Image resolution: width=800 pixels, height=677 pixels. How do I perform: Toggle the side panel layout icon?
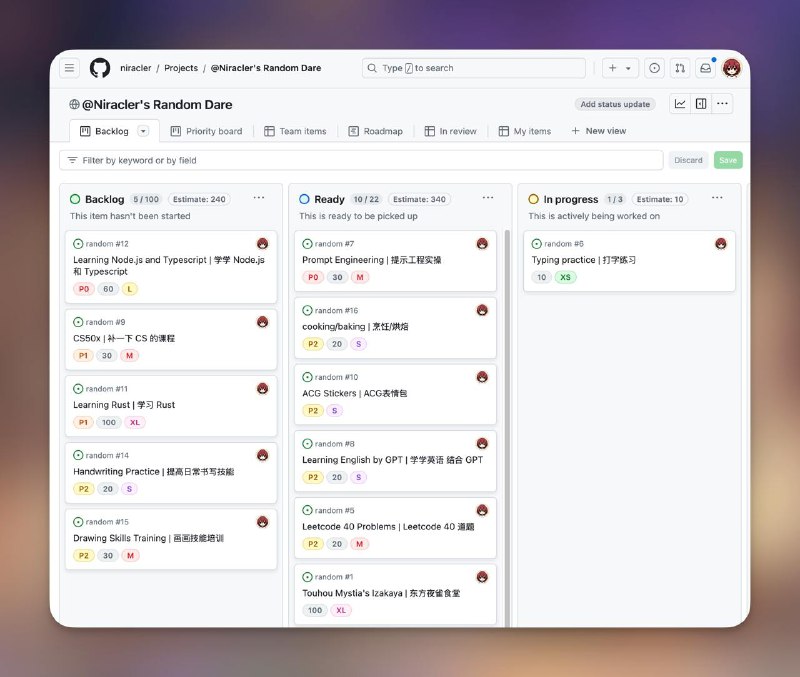(699, 104)
